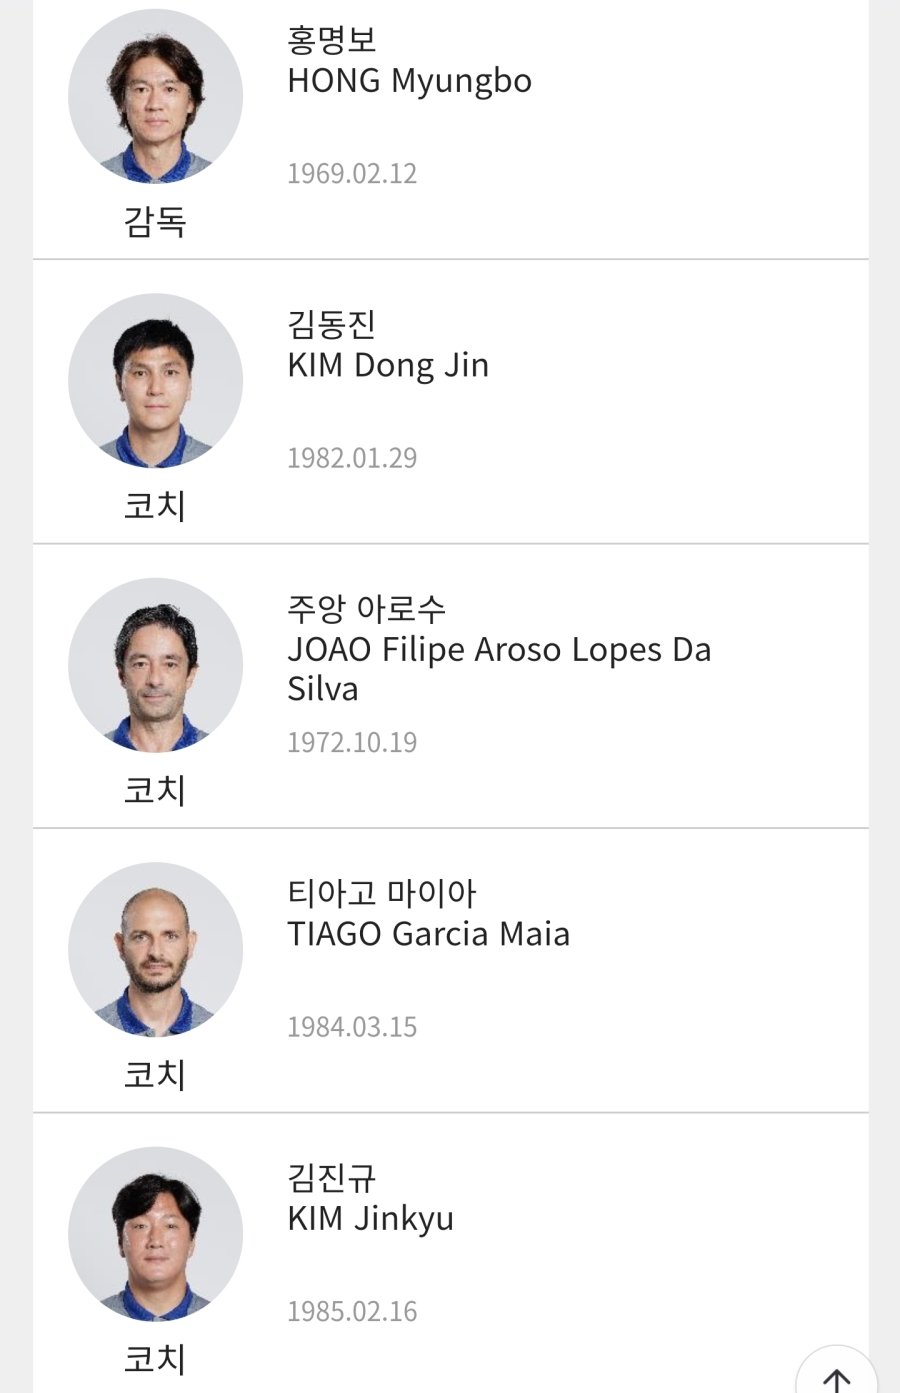Click birthdate 1985.02.16
Screen dimensions: 900x1393
(352, 1312)
